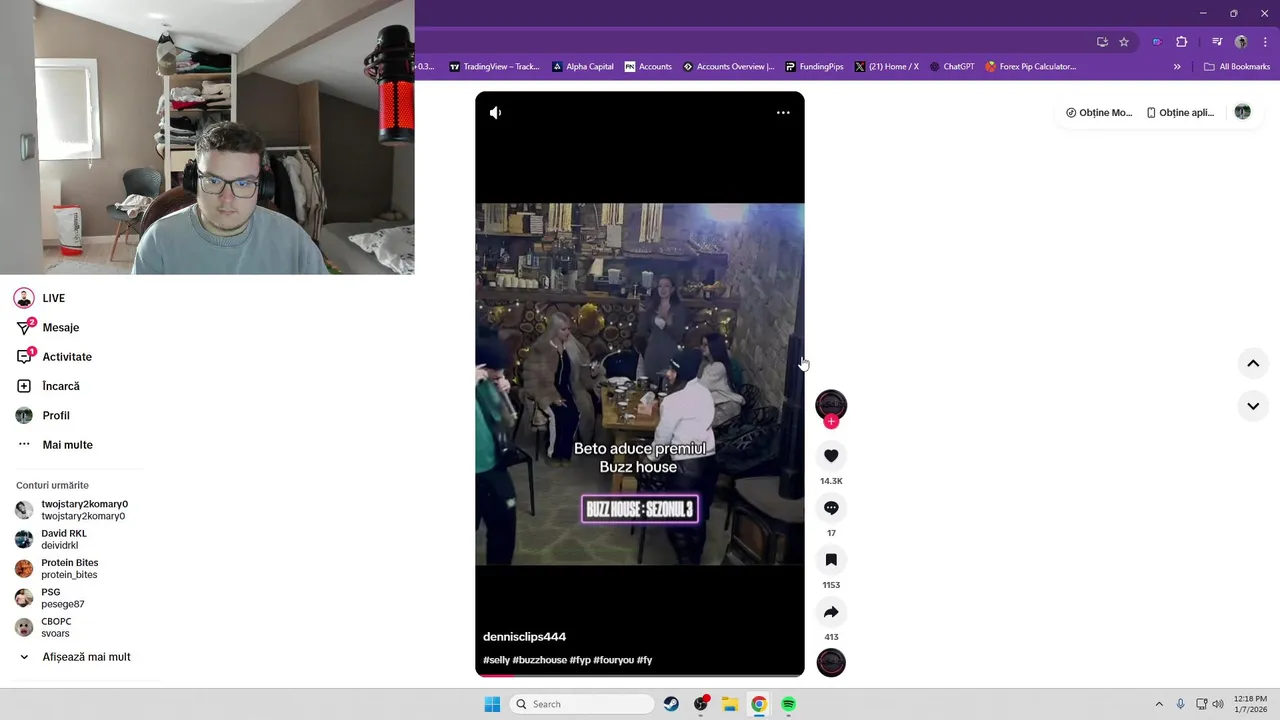Open the three-dots video options menu
This screenshot has width=1280, height=720.
click(x=783, y=113)
